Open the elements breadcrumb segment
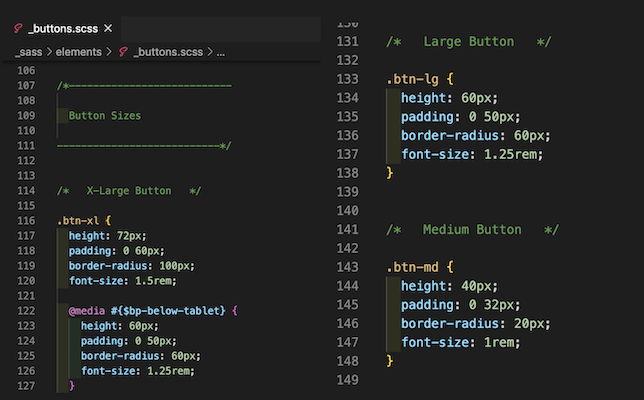644x400 pixels. click(78, 52)
